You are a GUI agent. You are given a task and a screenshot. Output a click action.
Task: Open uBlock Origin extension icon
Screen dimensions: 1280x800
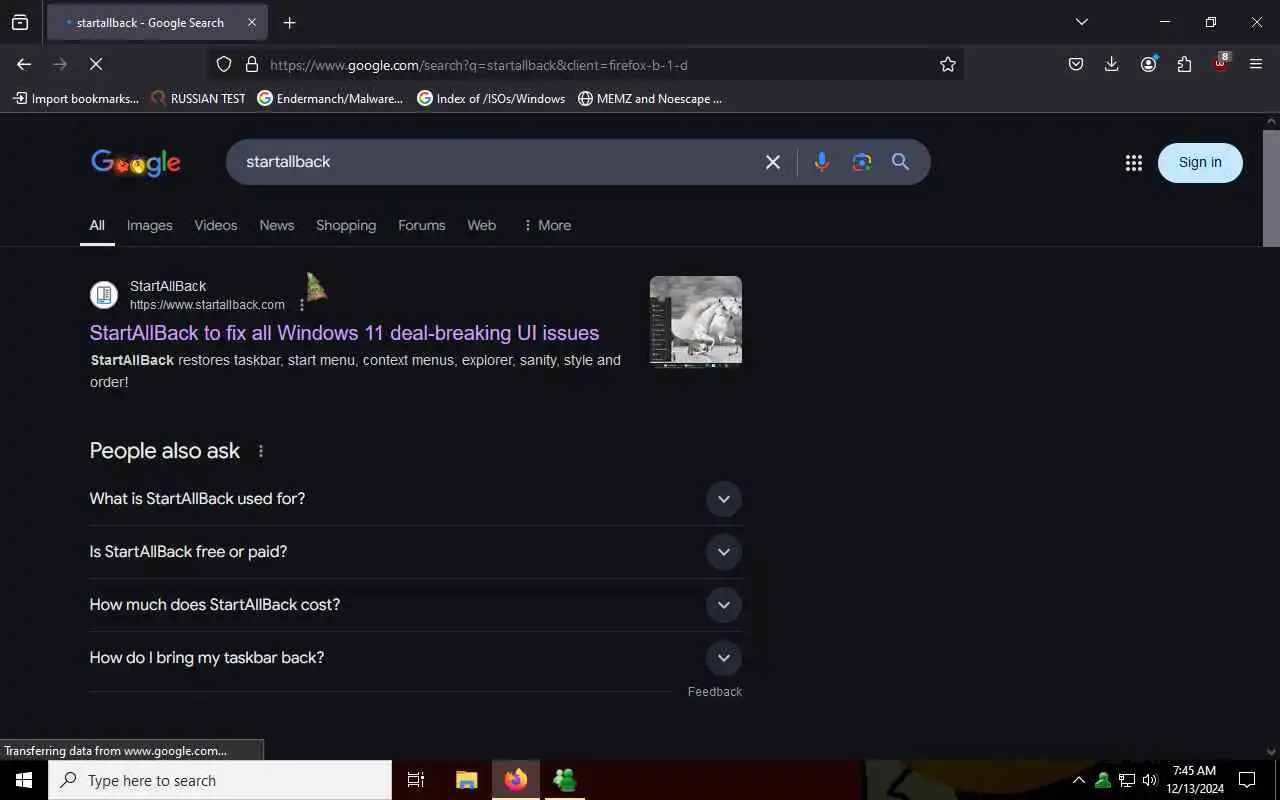pyautogui.click(x=1221, y=63)
